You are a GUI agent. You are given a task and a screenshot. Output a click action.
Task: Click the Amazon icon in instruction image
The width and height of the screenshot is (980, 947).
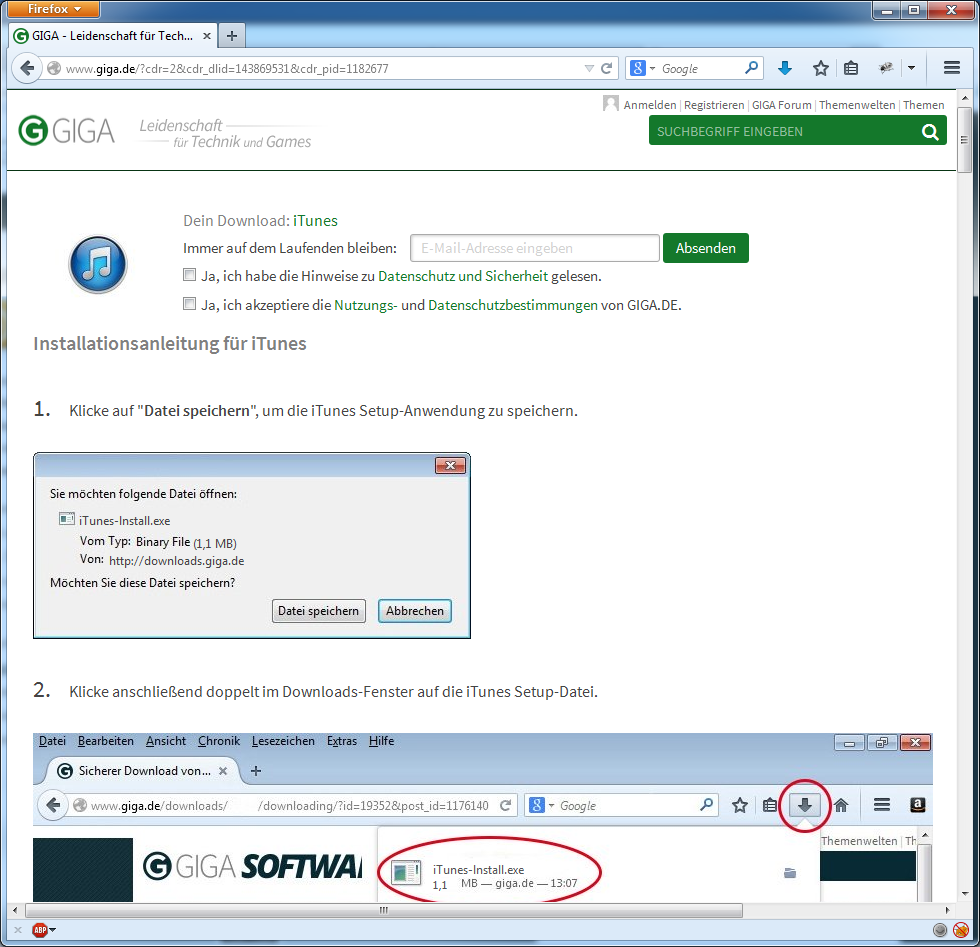(918, 805)
